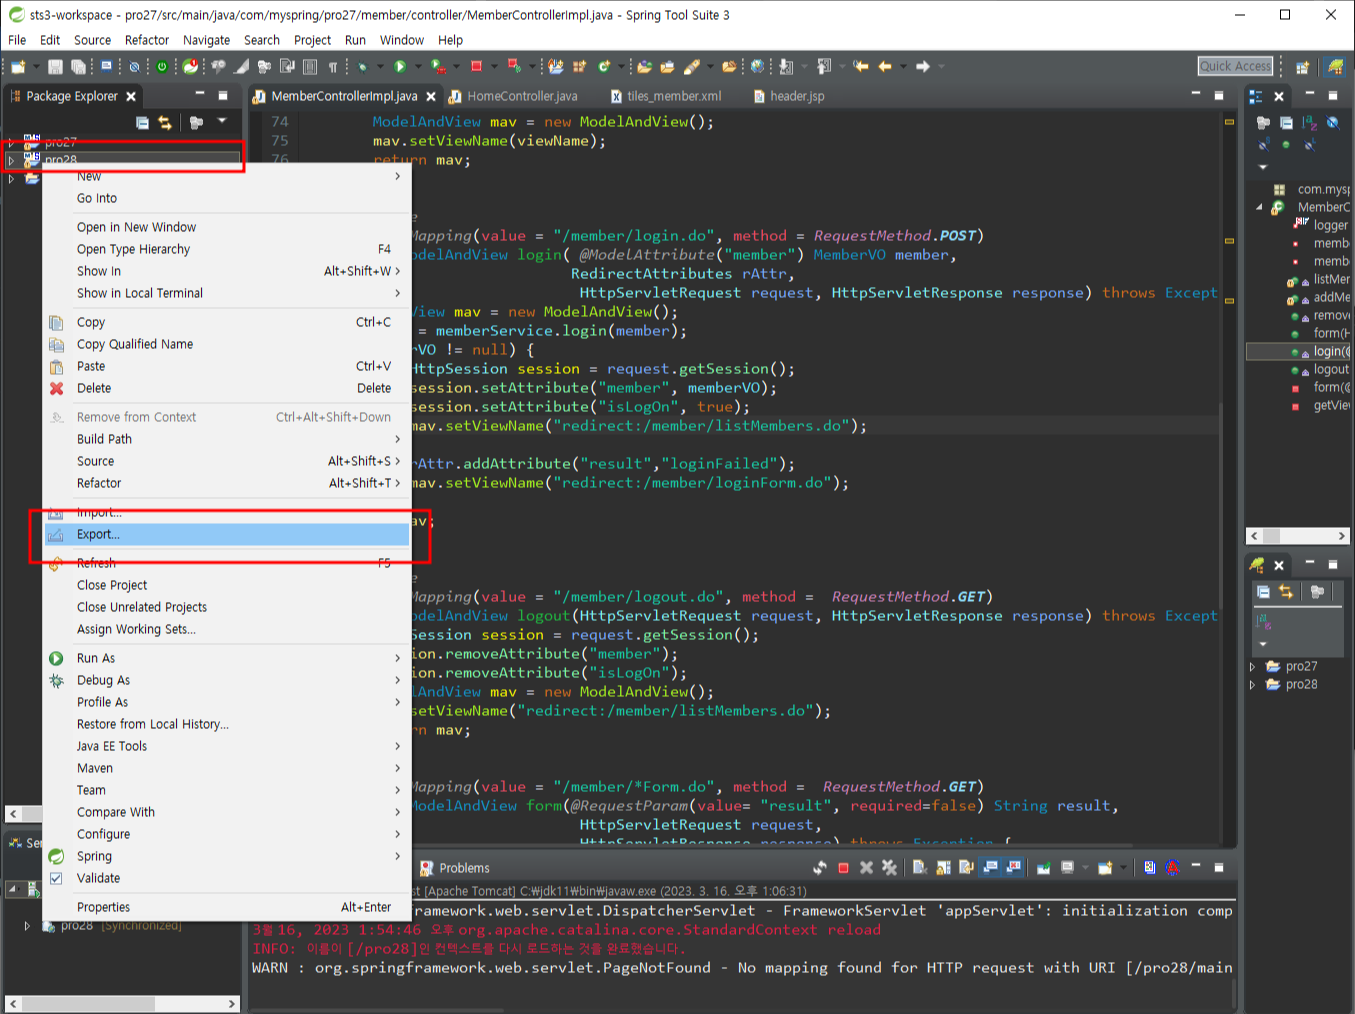Image resolution: width=1355 pixels, height=1014 pixels.
Task: Click Sort icon in Outline view toolbar
Action: tap(1310, 122)
